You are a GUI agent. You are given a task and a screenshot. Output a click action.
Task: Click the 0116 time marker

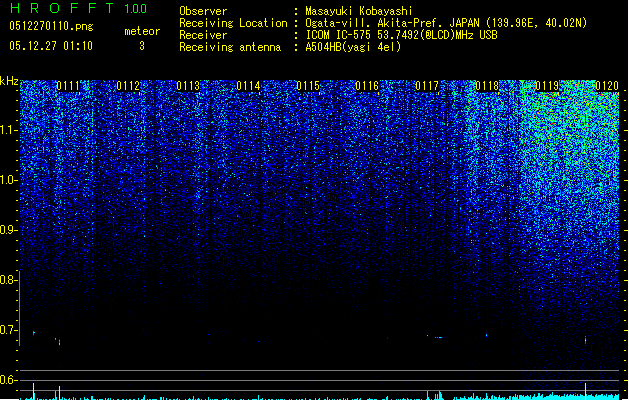pos(367,86)
